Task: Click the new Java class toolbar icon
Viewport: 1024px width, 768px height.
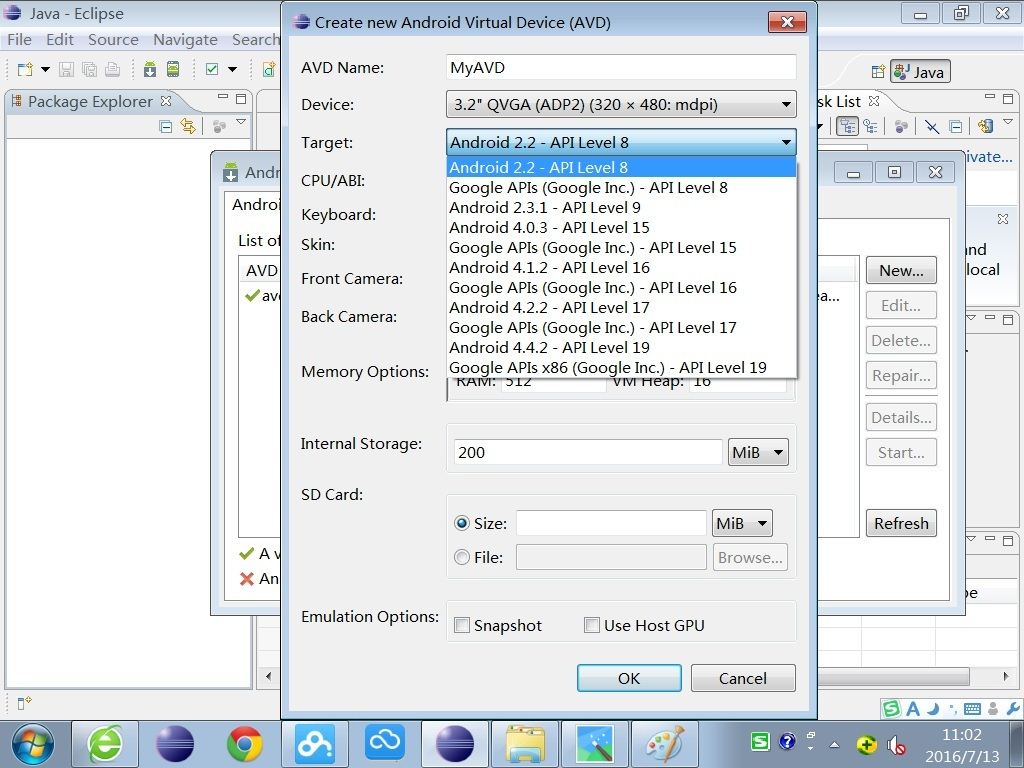Action: click(269, 69)
